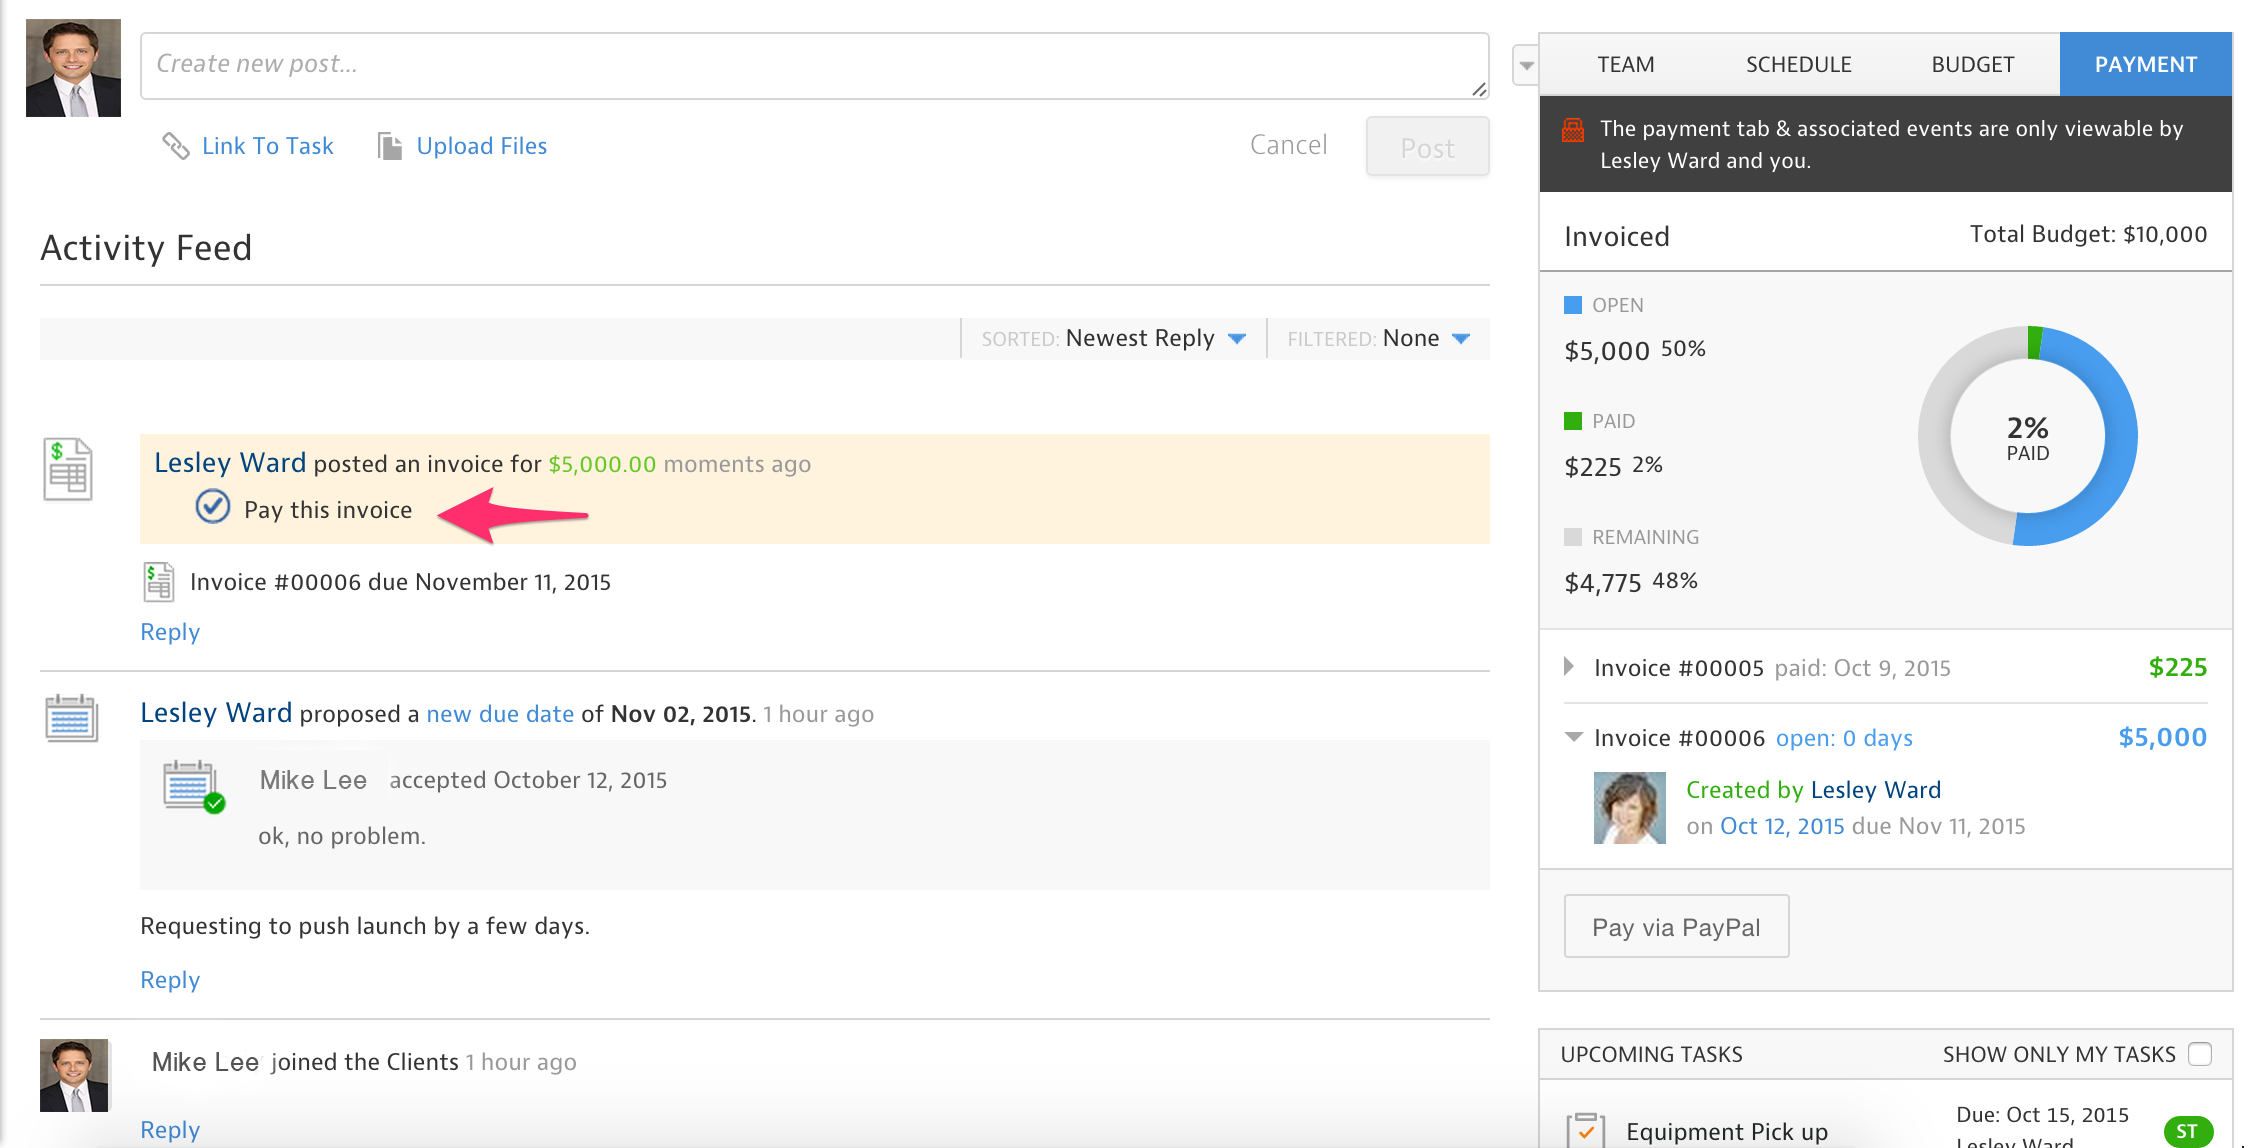
Task: Click small invoice icon next to Invoice #00006
Action: tap(158, 582)
